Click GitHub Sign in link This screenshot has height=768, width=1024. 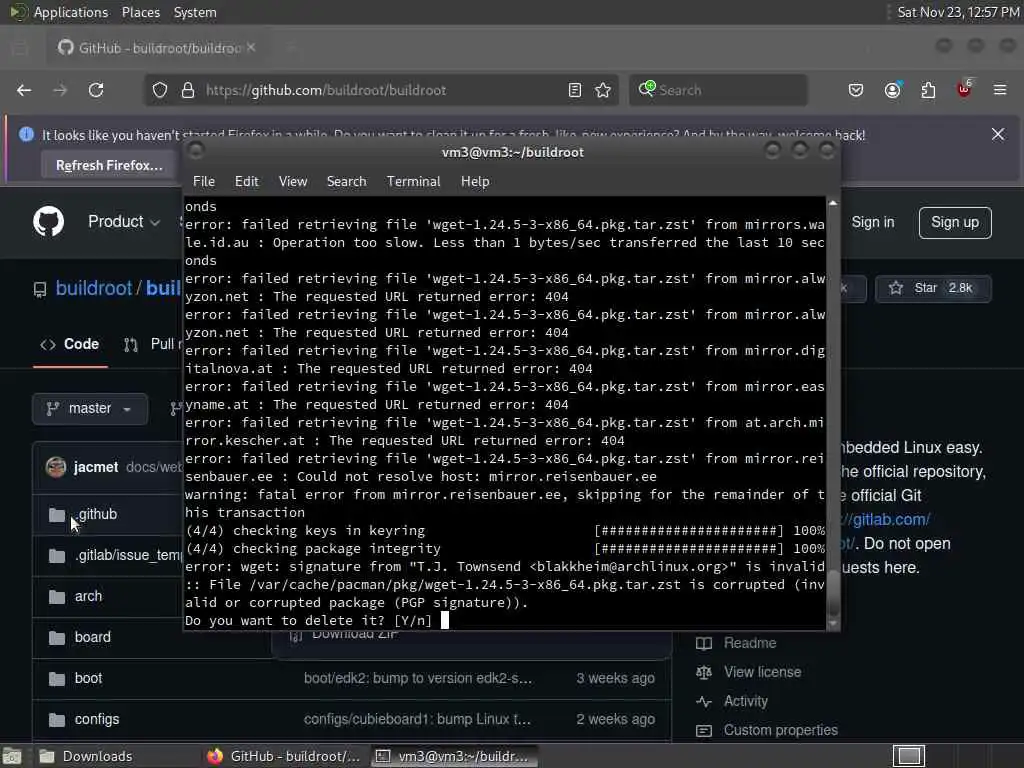[x=872, y=222]
